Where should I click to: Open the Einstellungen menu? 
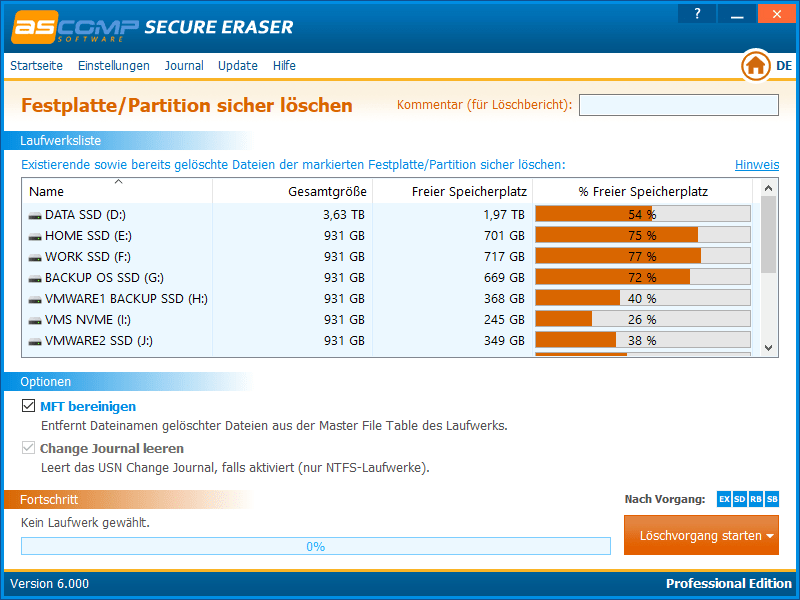click(113, 66)
